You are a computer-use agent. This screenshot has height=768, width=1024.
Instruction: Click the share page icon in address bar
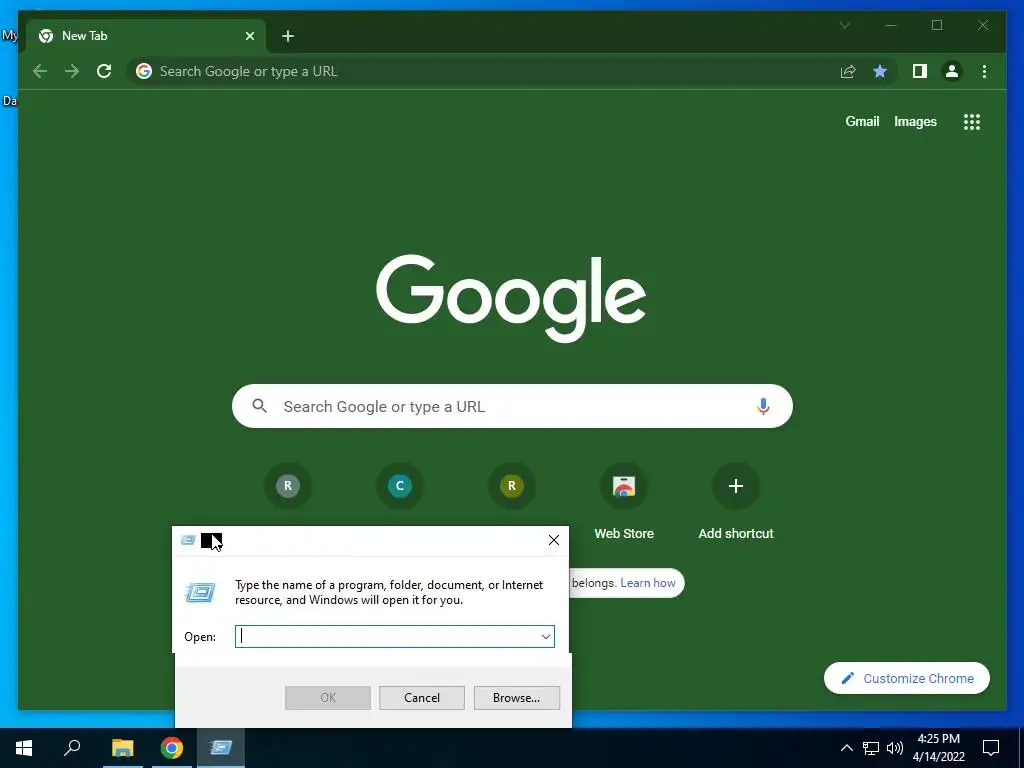(x=848, y=71)
